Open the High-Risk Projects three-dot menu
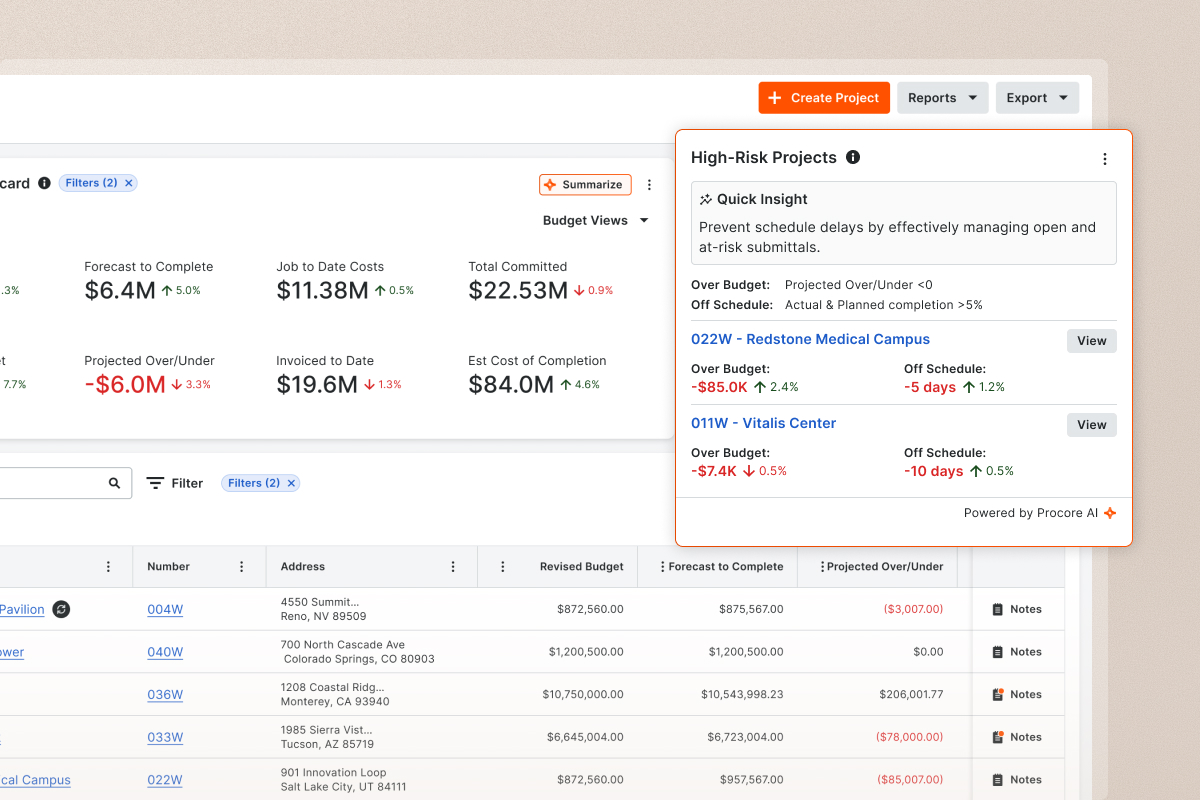1200x800 pixels. click(1105, 159)
